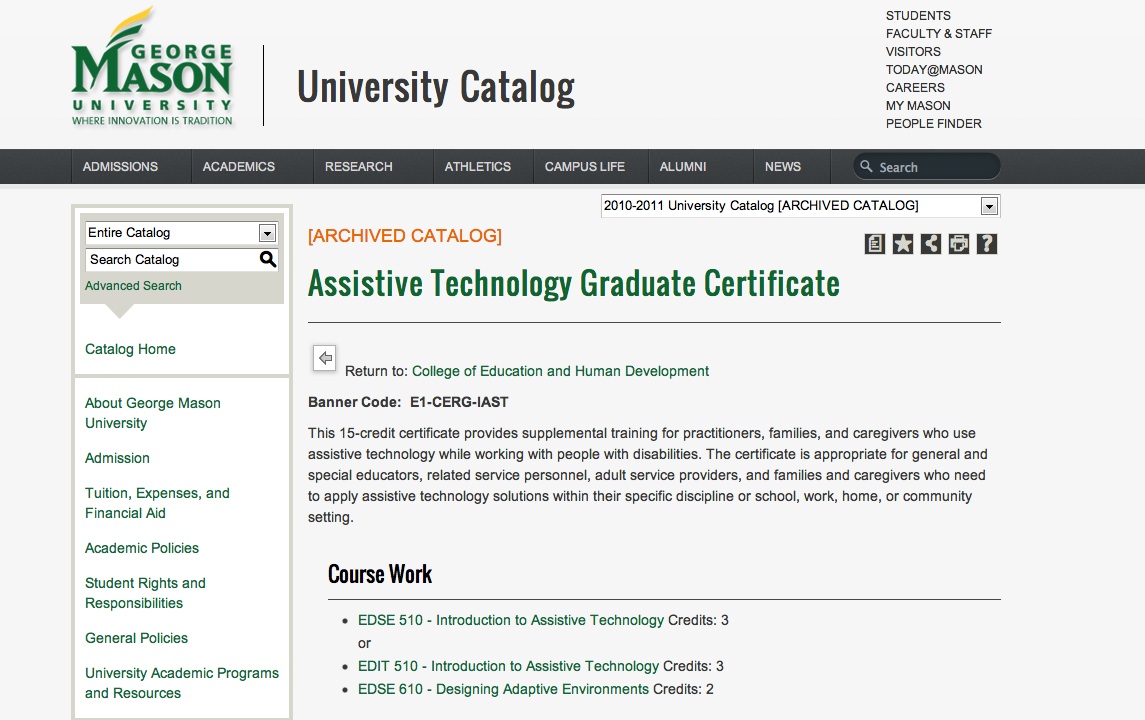This screenshot has width=1145, height=720.
Task: Click the Search Catalog text box
Action: tap(170, 260)
